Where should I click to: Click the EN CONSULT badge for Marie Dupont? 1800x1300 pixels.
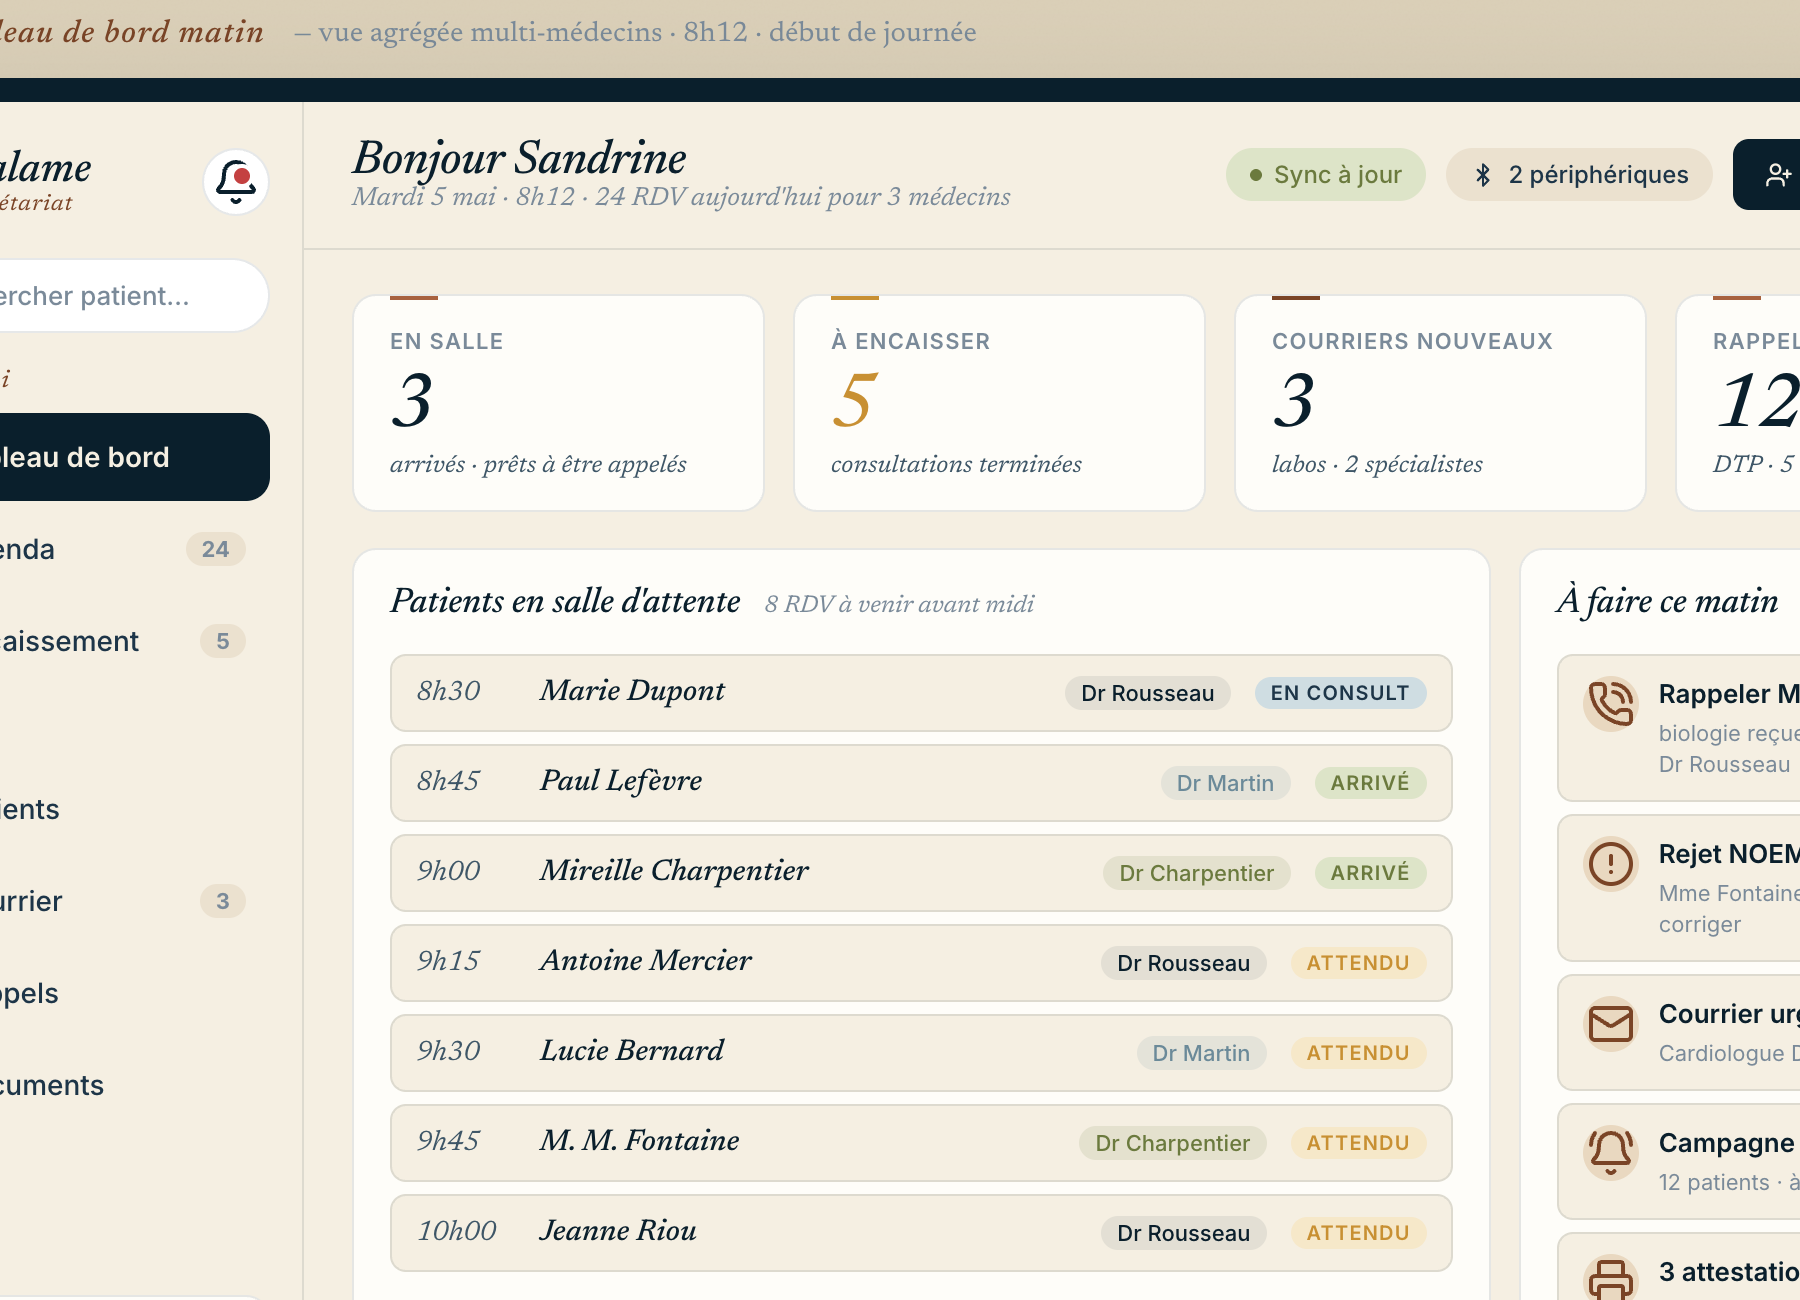[x=1340, y=693]
